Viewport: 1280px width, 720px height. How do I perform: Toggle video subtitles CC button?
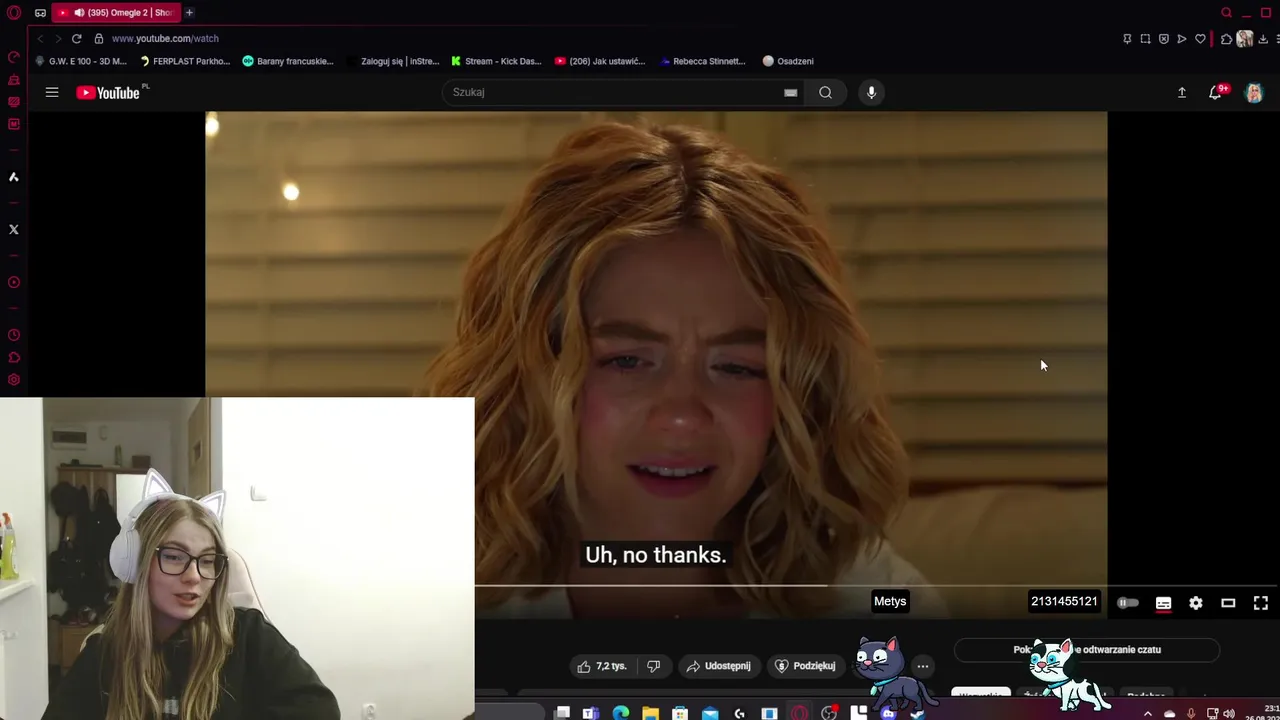pyautogui.click(x=1163, y=603)
